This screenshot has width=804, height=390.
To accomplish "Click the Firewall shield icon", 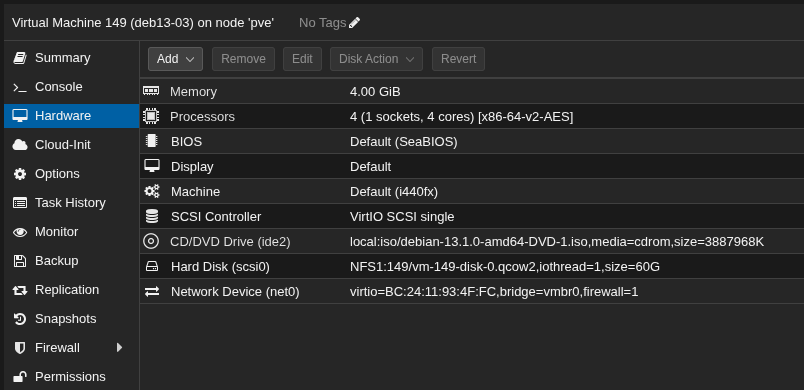I will pyautogui.click(x=19, y=348).
